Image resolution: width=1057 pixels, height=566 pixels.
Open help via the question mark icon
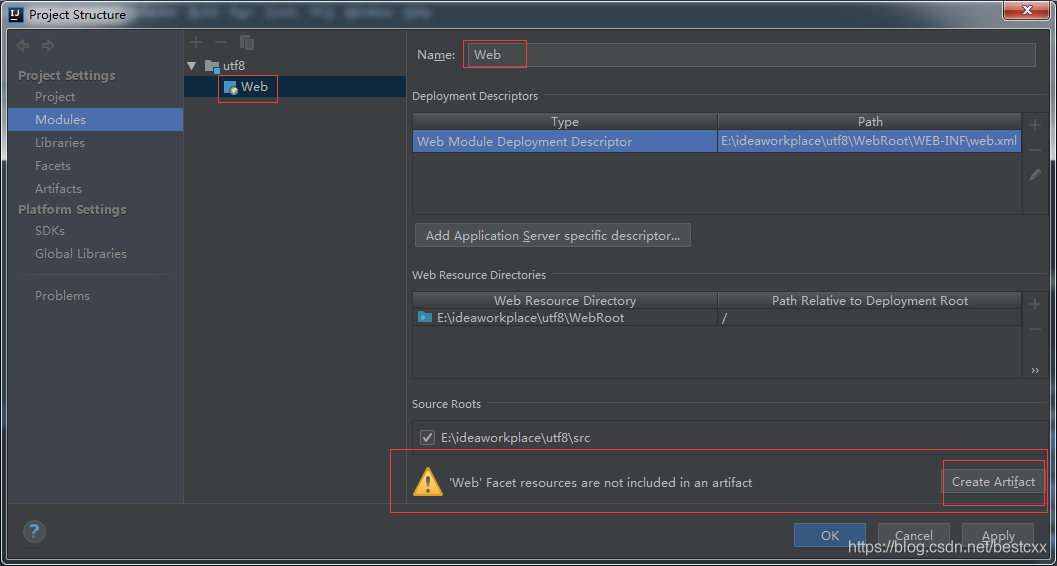coord(34,531)
